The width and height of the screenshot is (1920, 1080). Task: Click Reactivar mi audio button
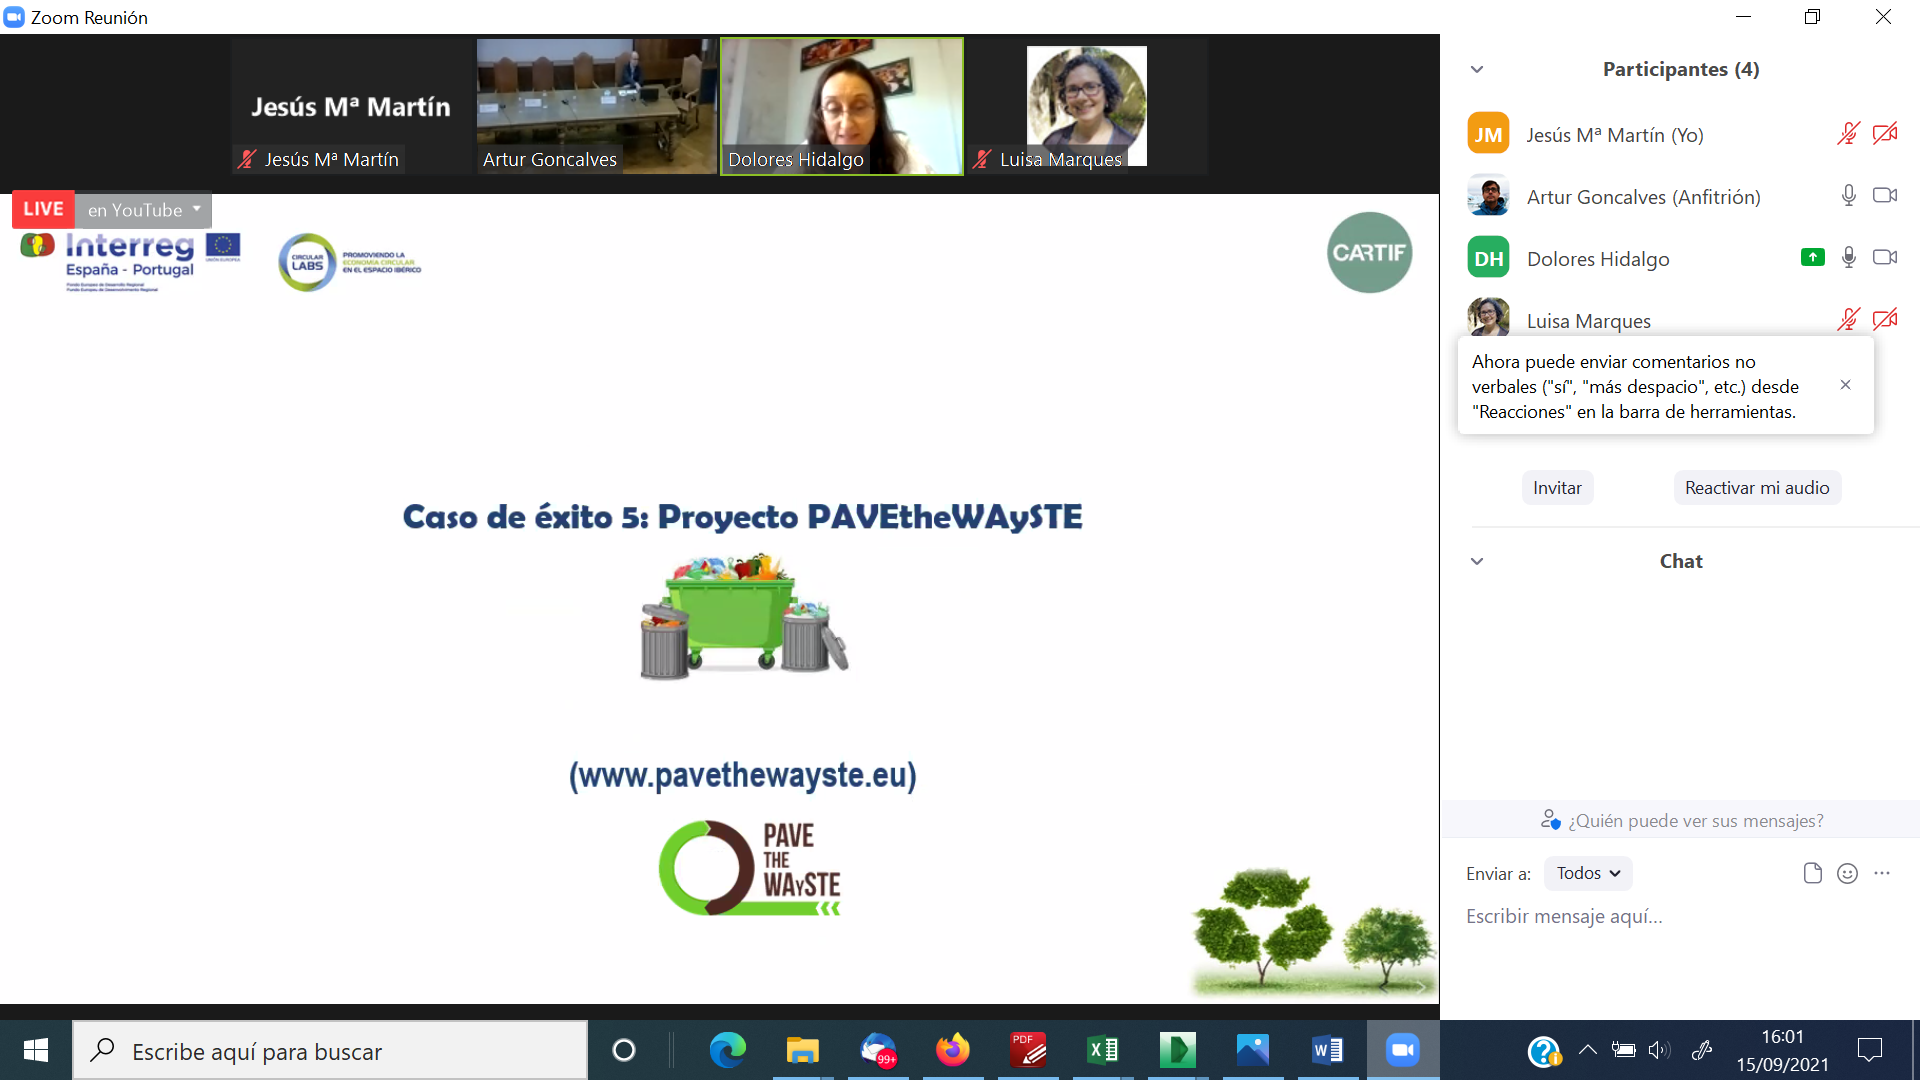[x=1756, y=488]
